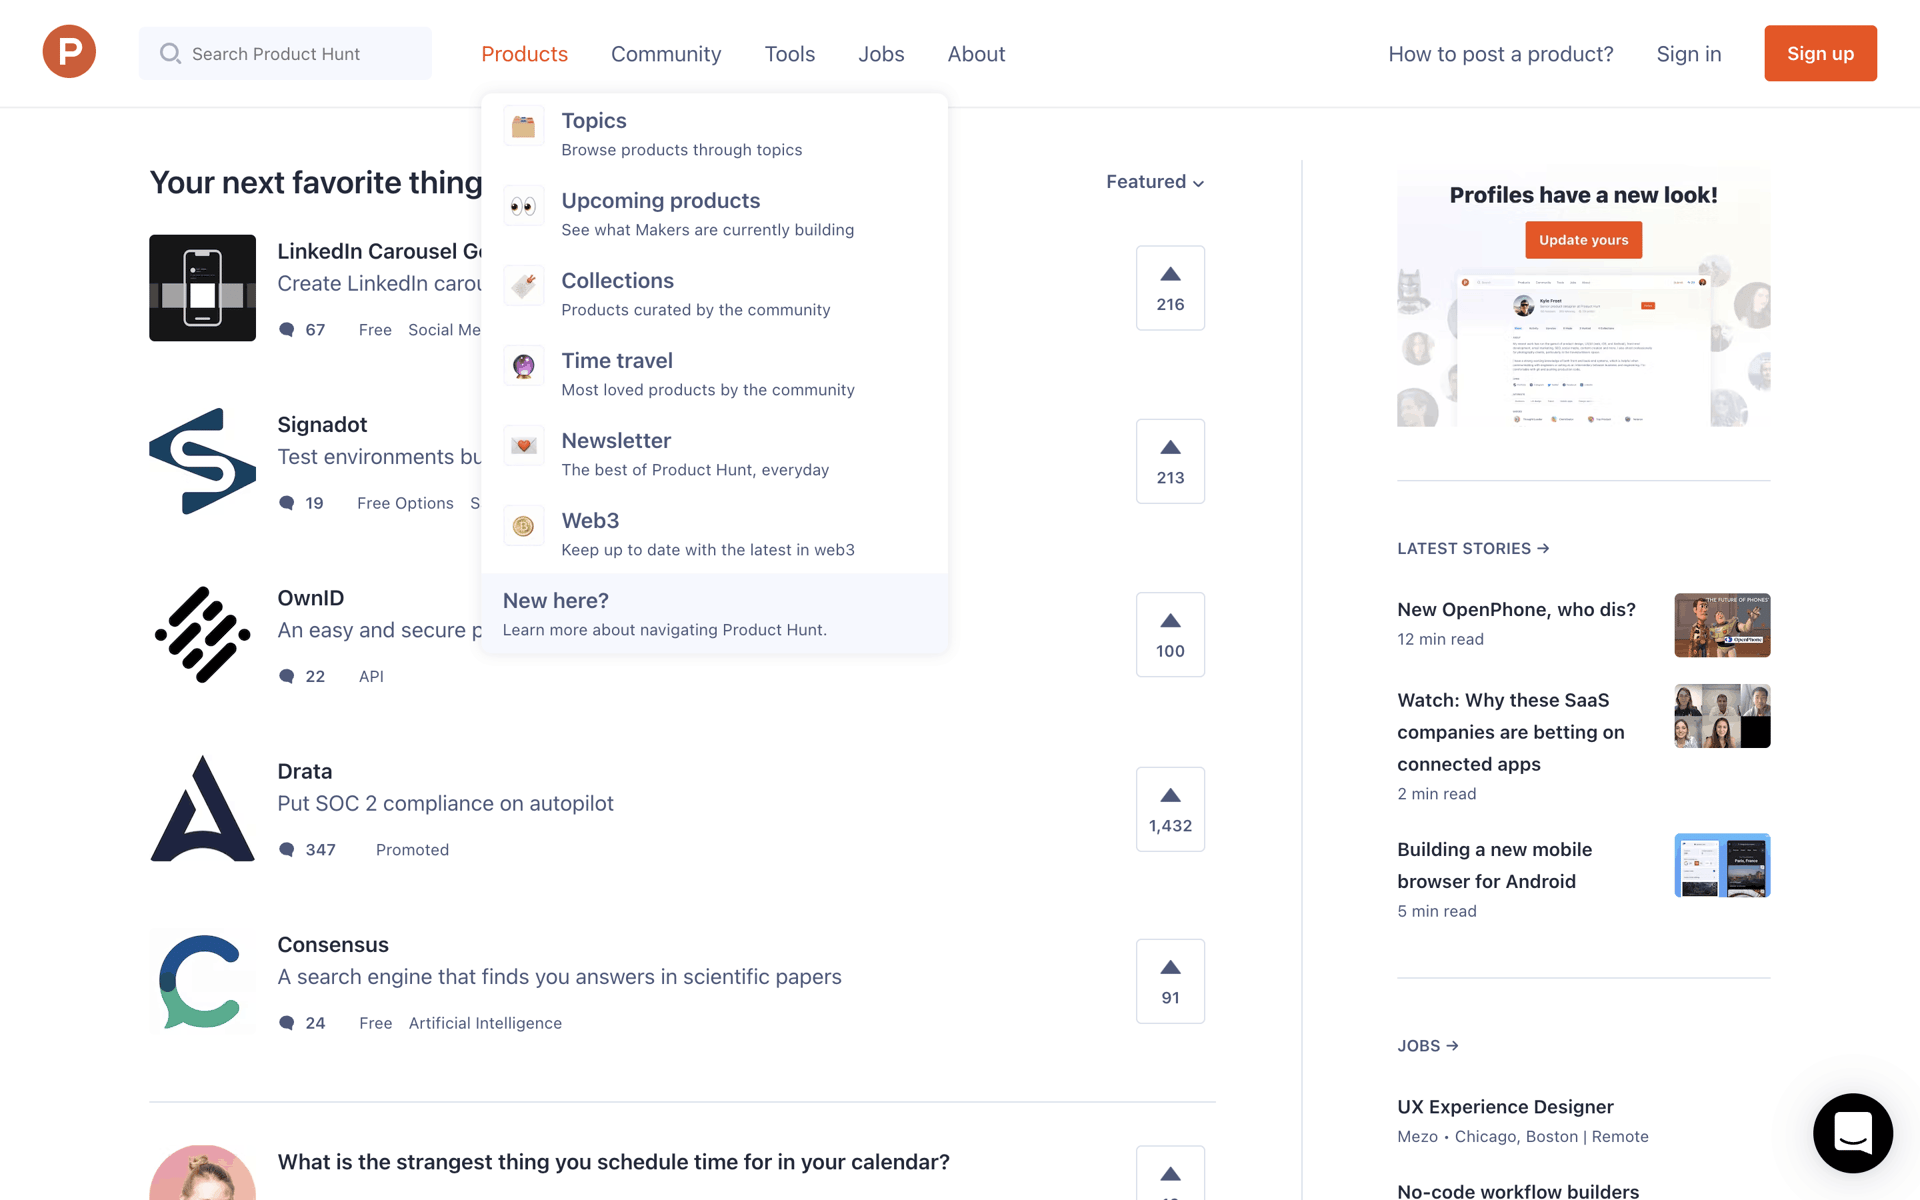Open the Products menu
This screenshot has height=1200, width=1920.
(524, 54)
